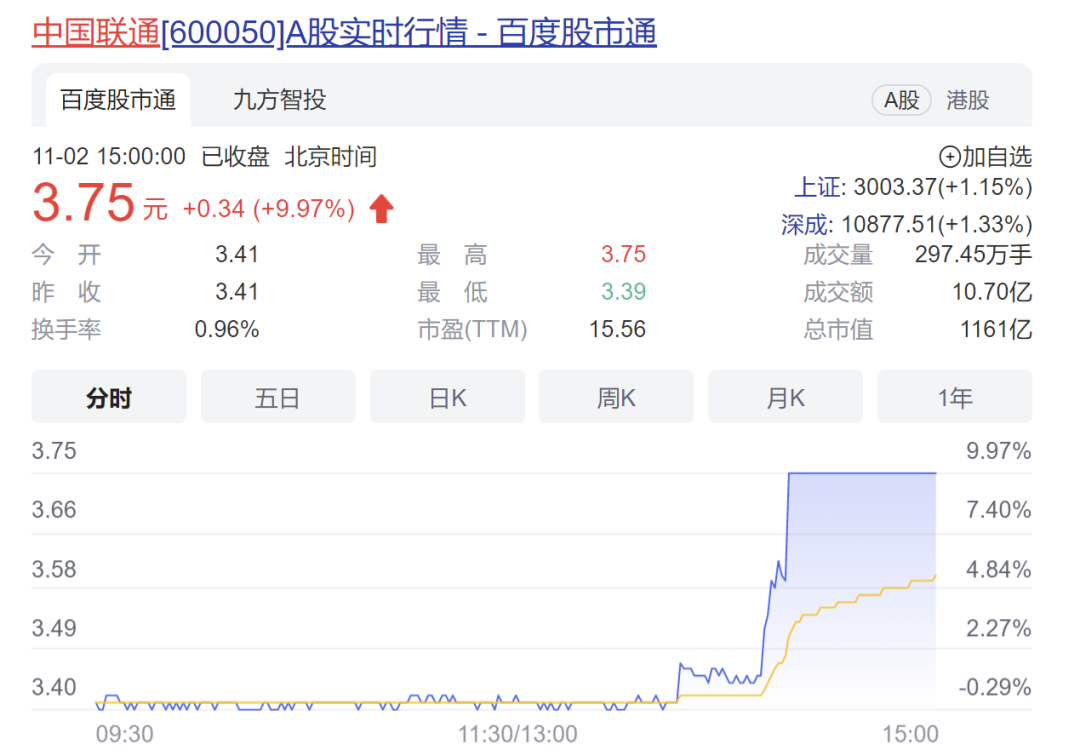The width and height of the screenshot is (1080, 756).
Task: Click the 成交量 value 297.45万手
Action: (973, 255)
